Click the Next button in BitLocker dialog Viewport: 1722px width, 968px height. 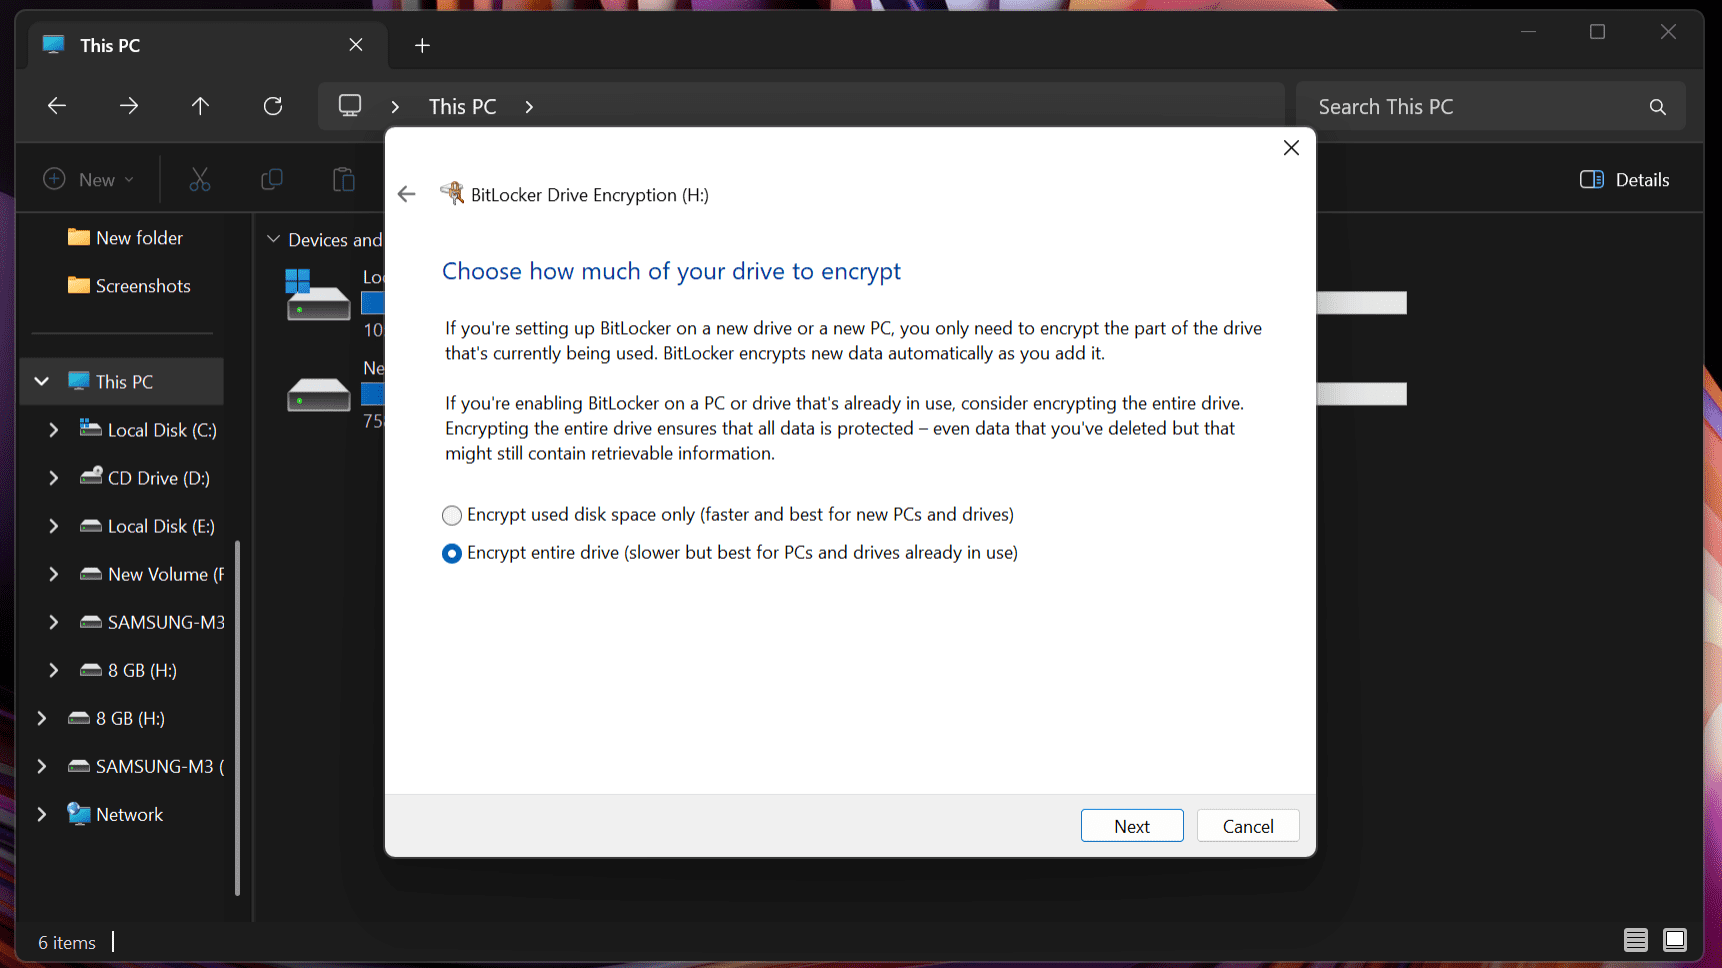[x=1132, y=825]
